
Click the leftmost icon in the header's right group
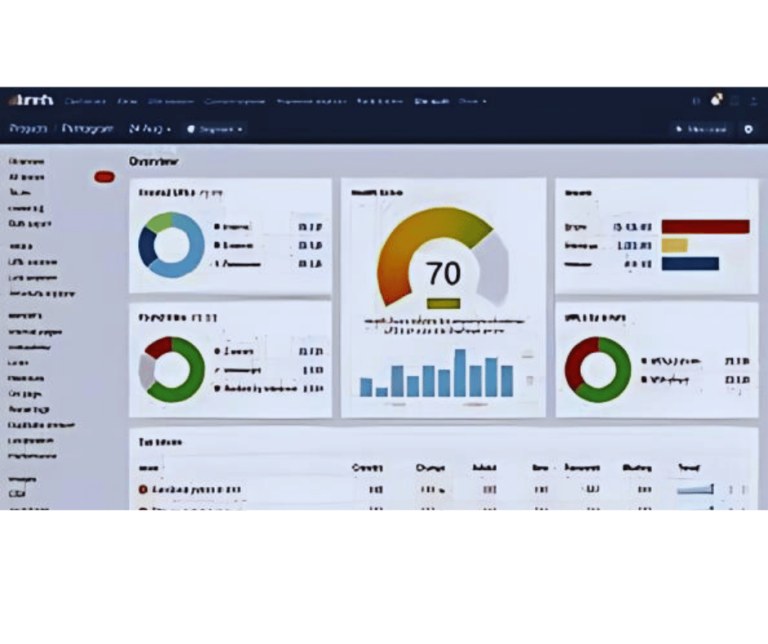(x=696, y=101)
